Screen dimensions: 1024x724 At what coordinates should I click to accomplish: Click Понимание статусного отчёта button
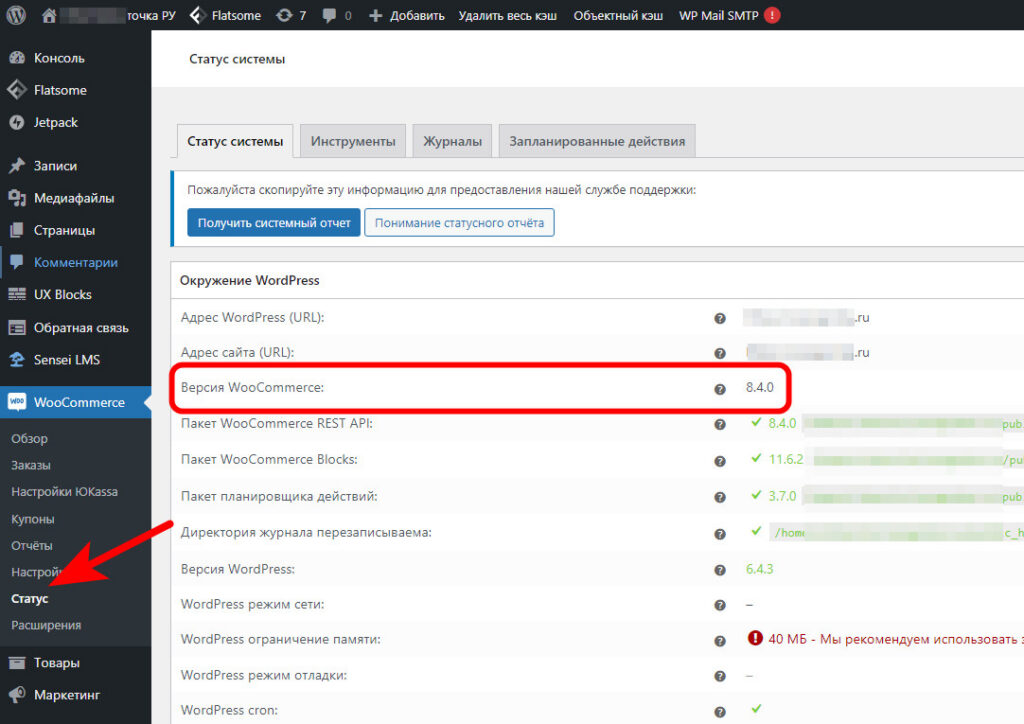point(459,223)
